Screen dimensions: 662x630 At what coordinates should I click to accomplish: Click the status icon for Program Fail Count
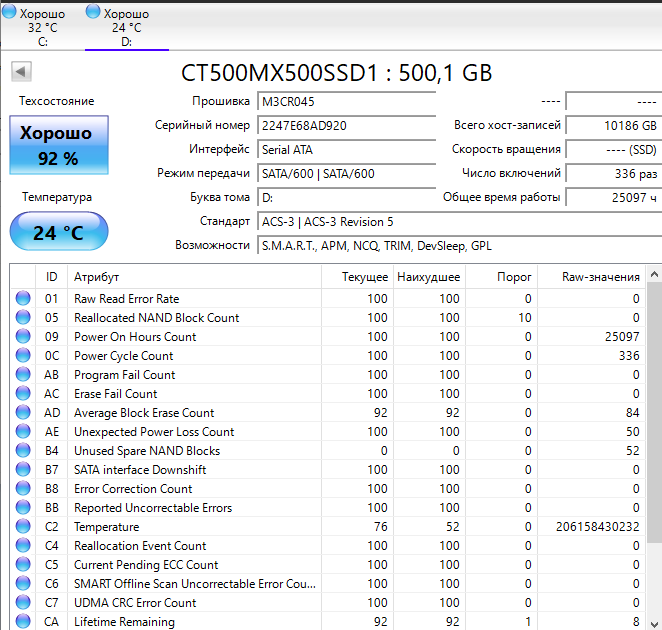[23, 374]
